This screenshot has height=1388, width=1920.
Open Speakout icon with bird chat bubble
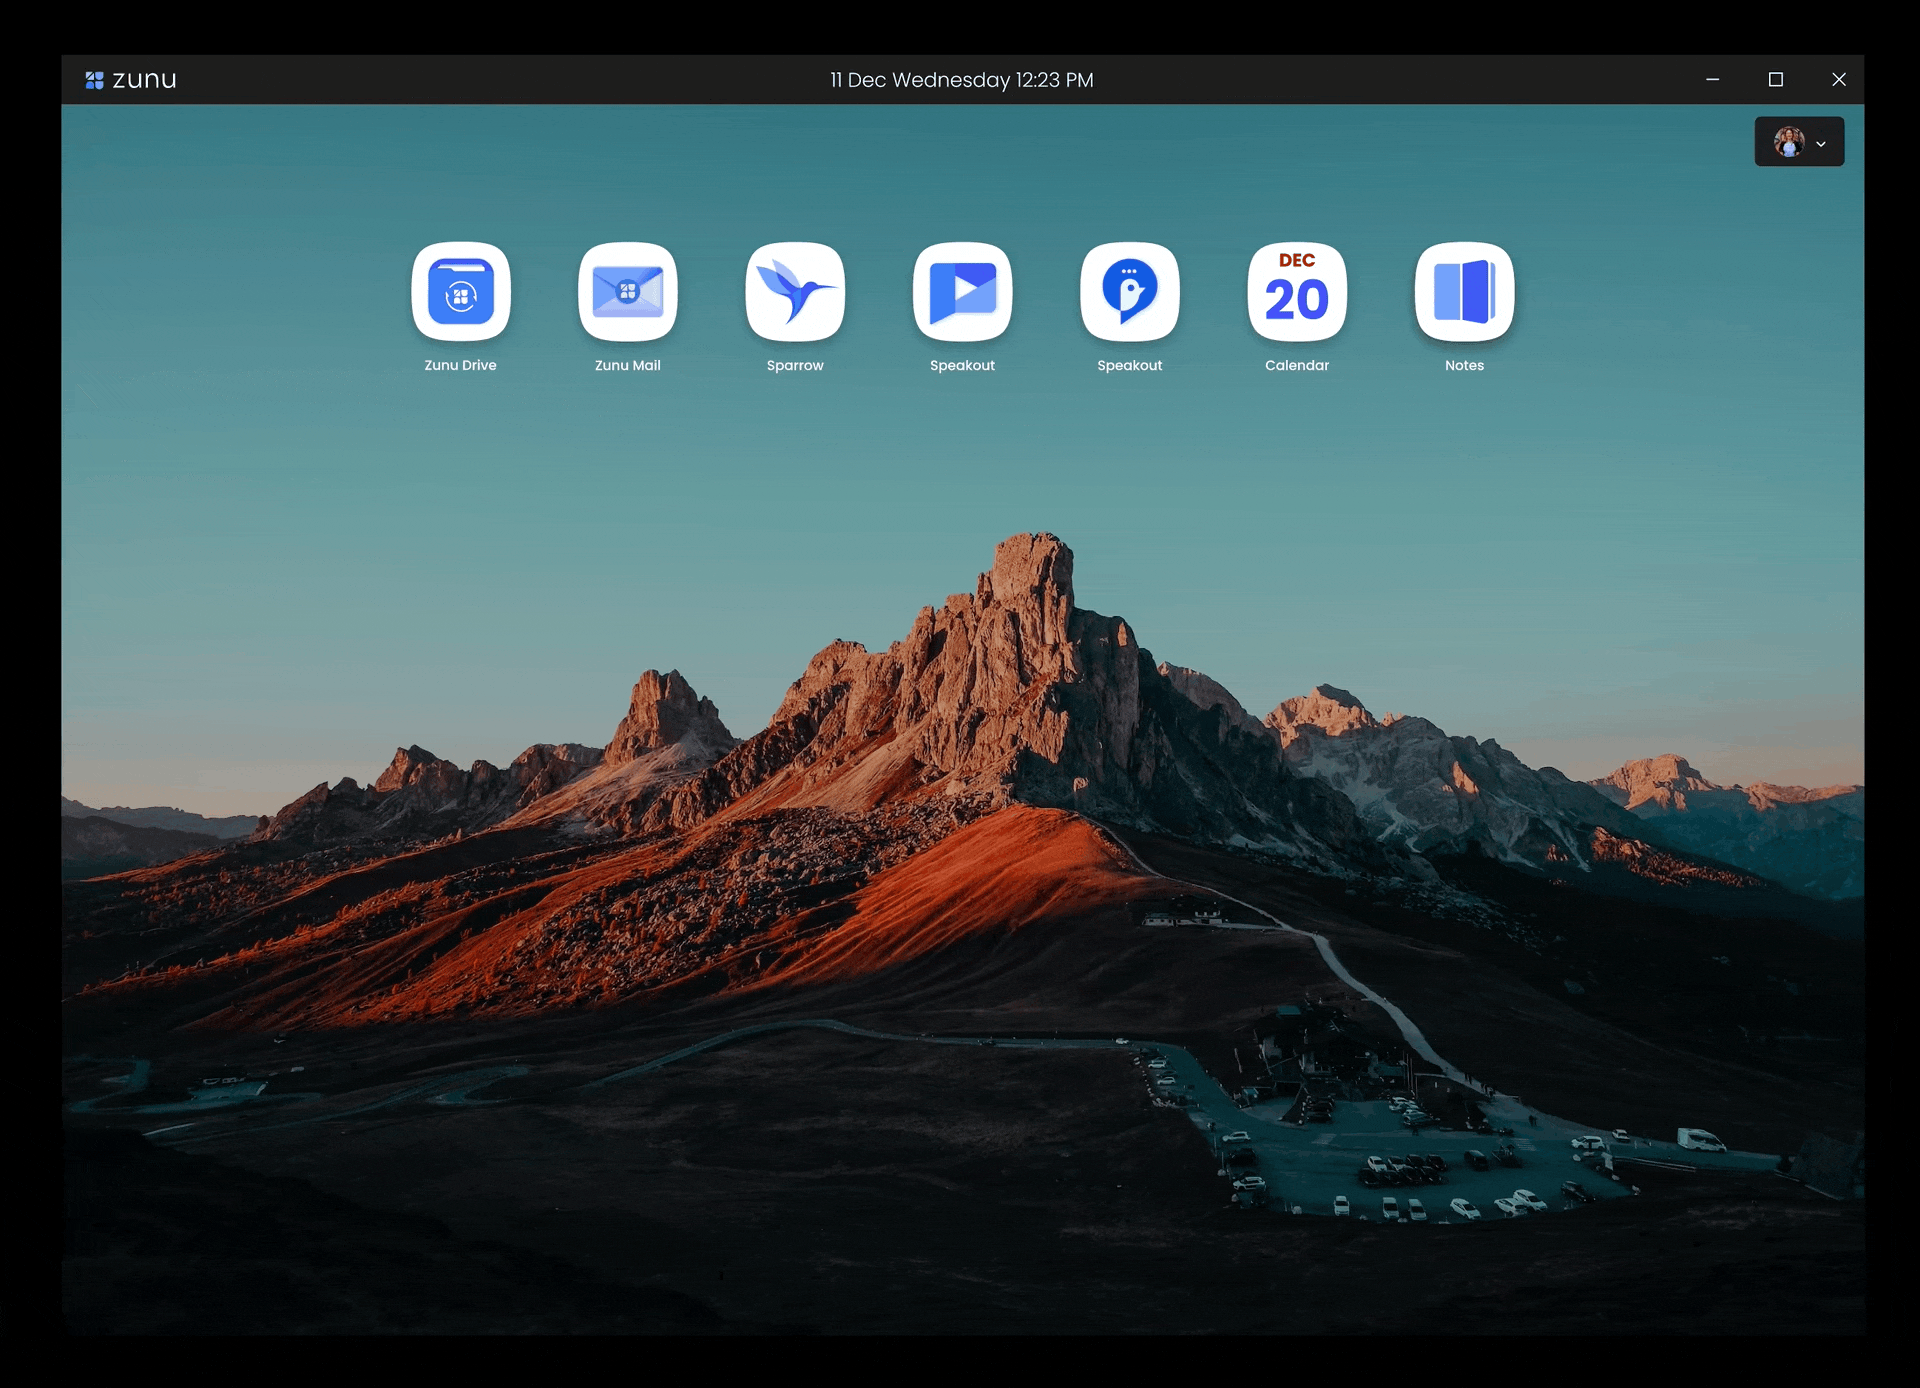coord(1130,292)
